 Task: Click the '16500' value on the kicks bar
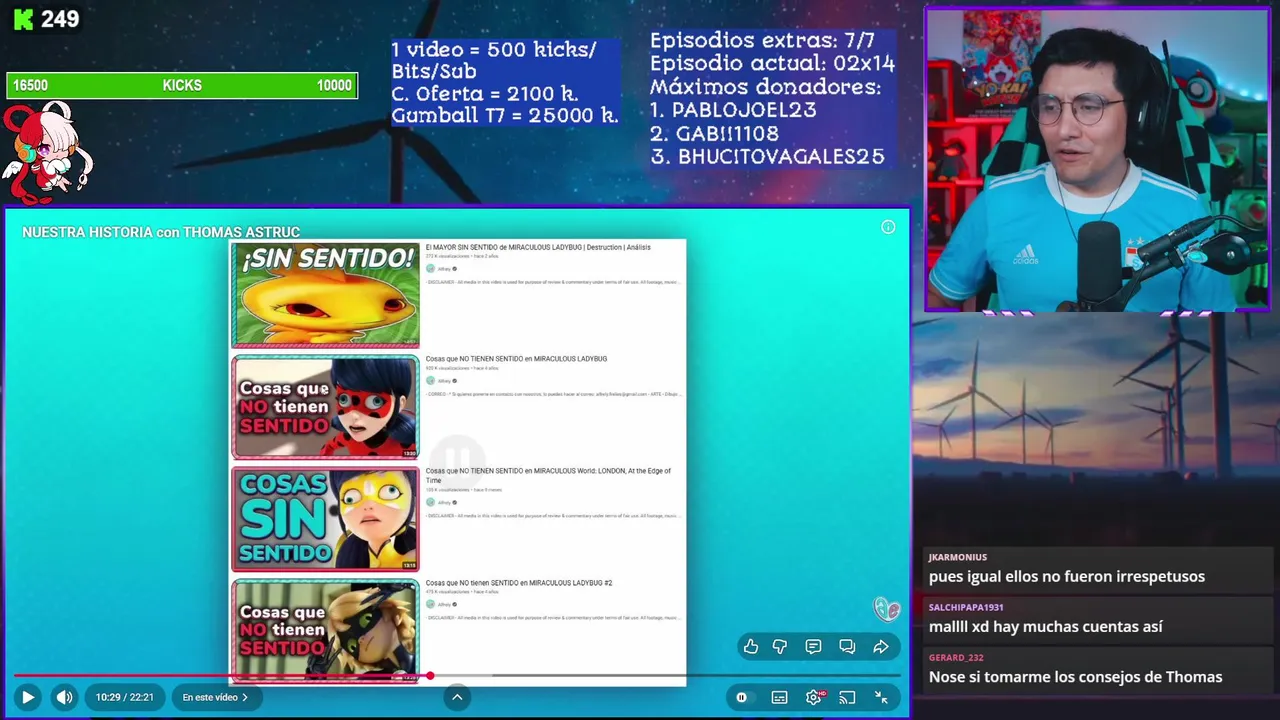click(30, 86)
